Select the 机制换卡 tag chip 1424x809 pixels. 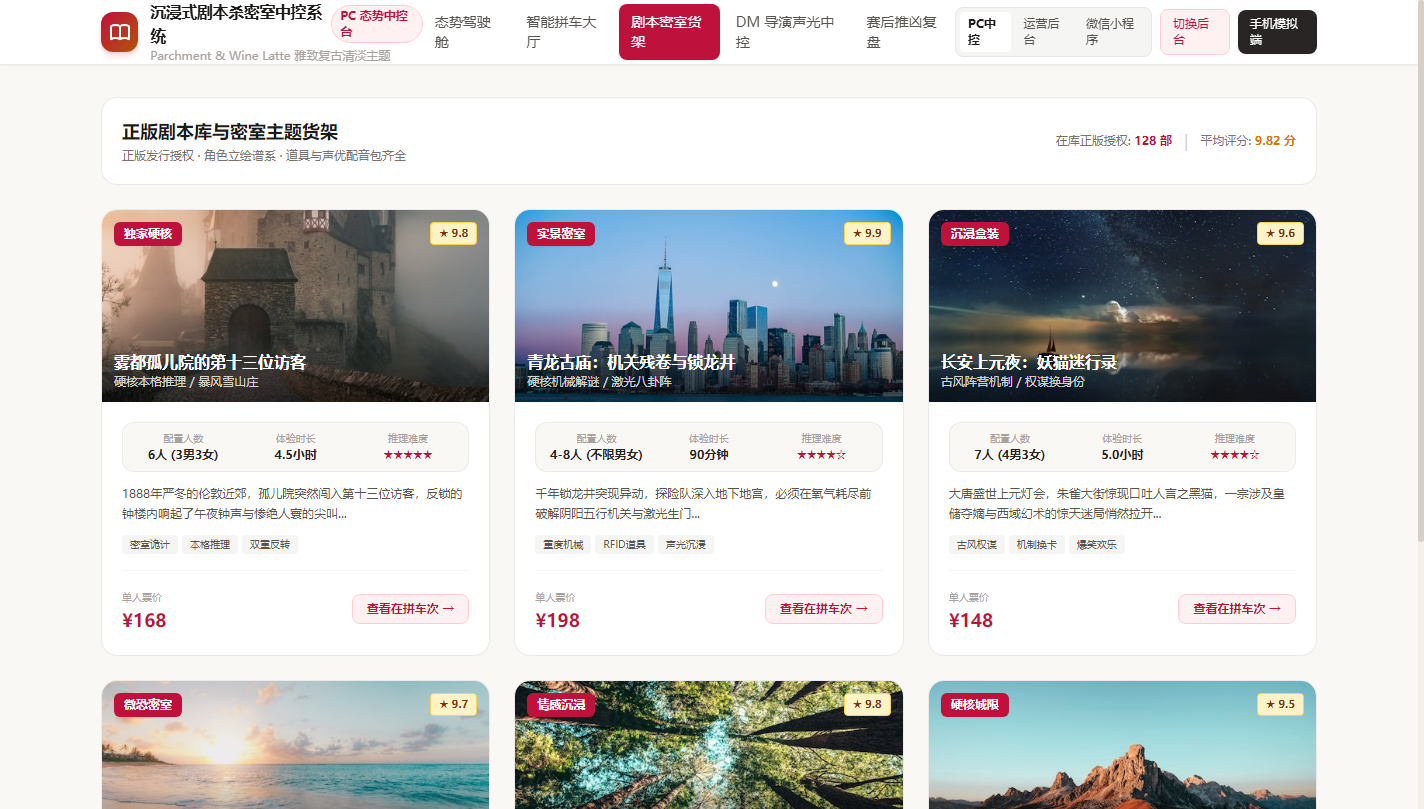coord(1037,545)
